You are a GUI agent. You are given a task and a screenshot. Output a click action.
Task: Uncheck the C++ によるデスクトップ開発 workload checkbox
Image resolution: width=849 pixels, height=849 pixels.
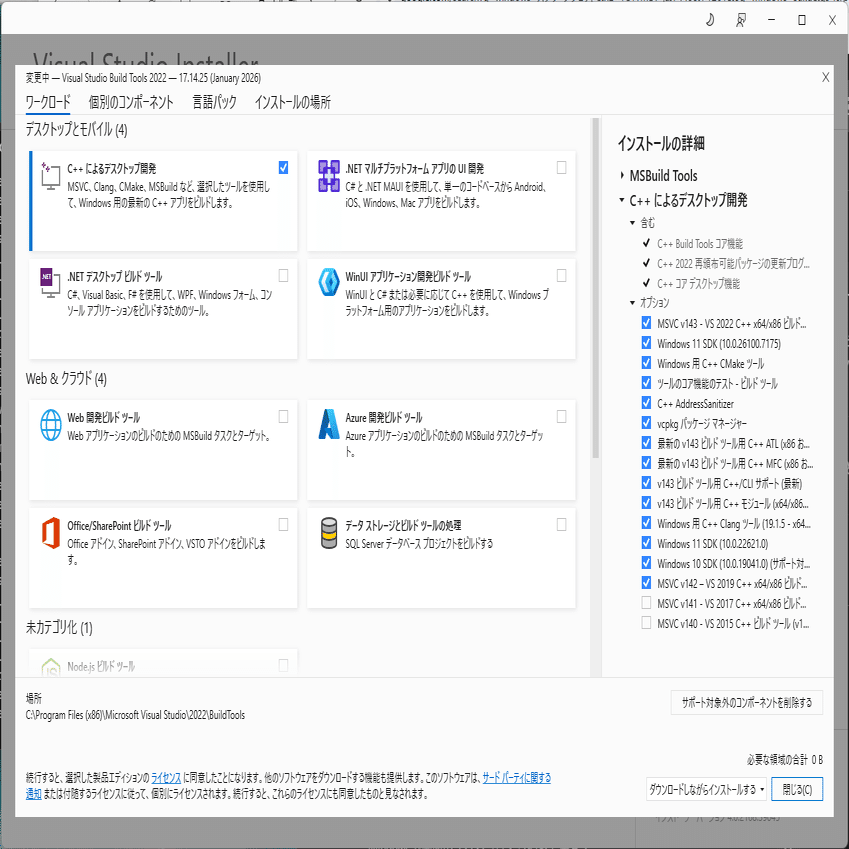click(x=283, y=168)
